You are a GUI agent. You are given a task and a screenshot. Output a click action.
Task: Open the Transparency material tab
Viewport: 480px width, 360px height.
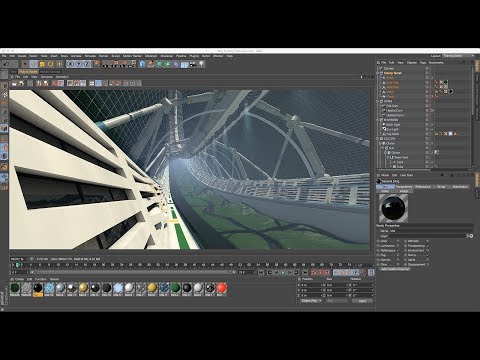coord(404,187)
